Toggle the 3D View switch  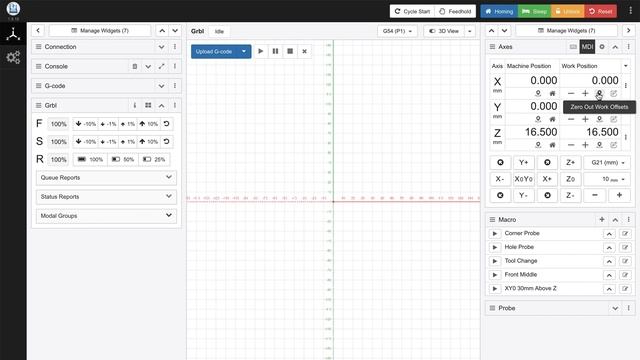(x=444, y=31)
